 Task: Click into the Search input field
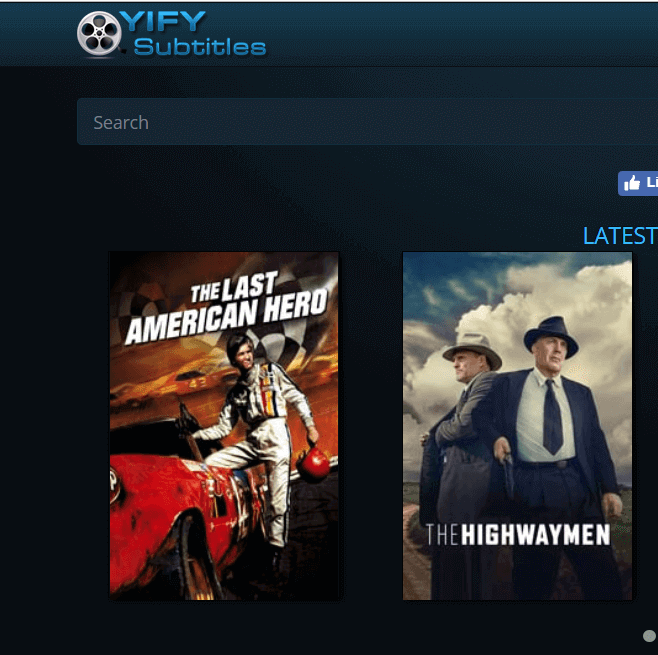click(x=367, y=122)
